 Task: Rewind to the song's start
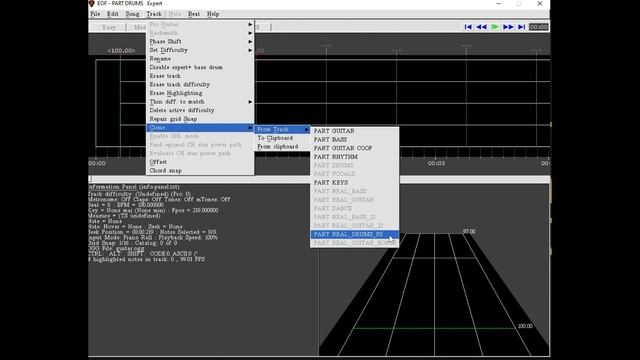pyautogui.click(x=468, y=27)
